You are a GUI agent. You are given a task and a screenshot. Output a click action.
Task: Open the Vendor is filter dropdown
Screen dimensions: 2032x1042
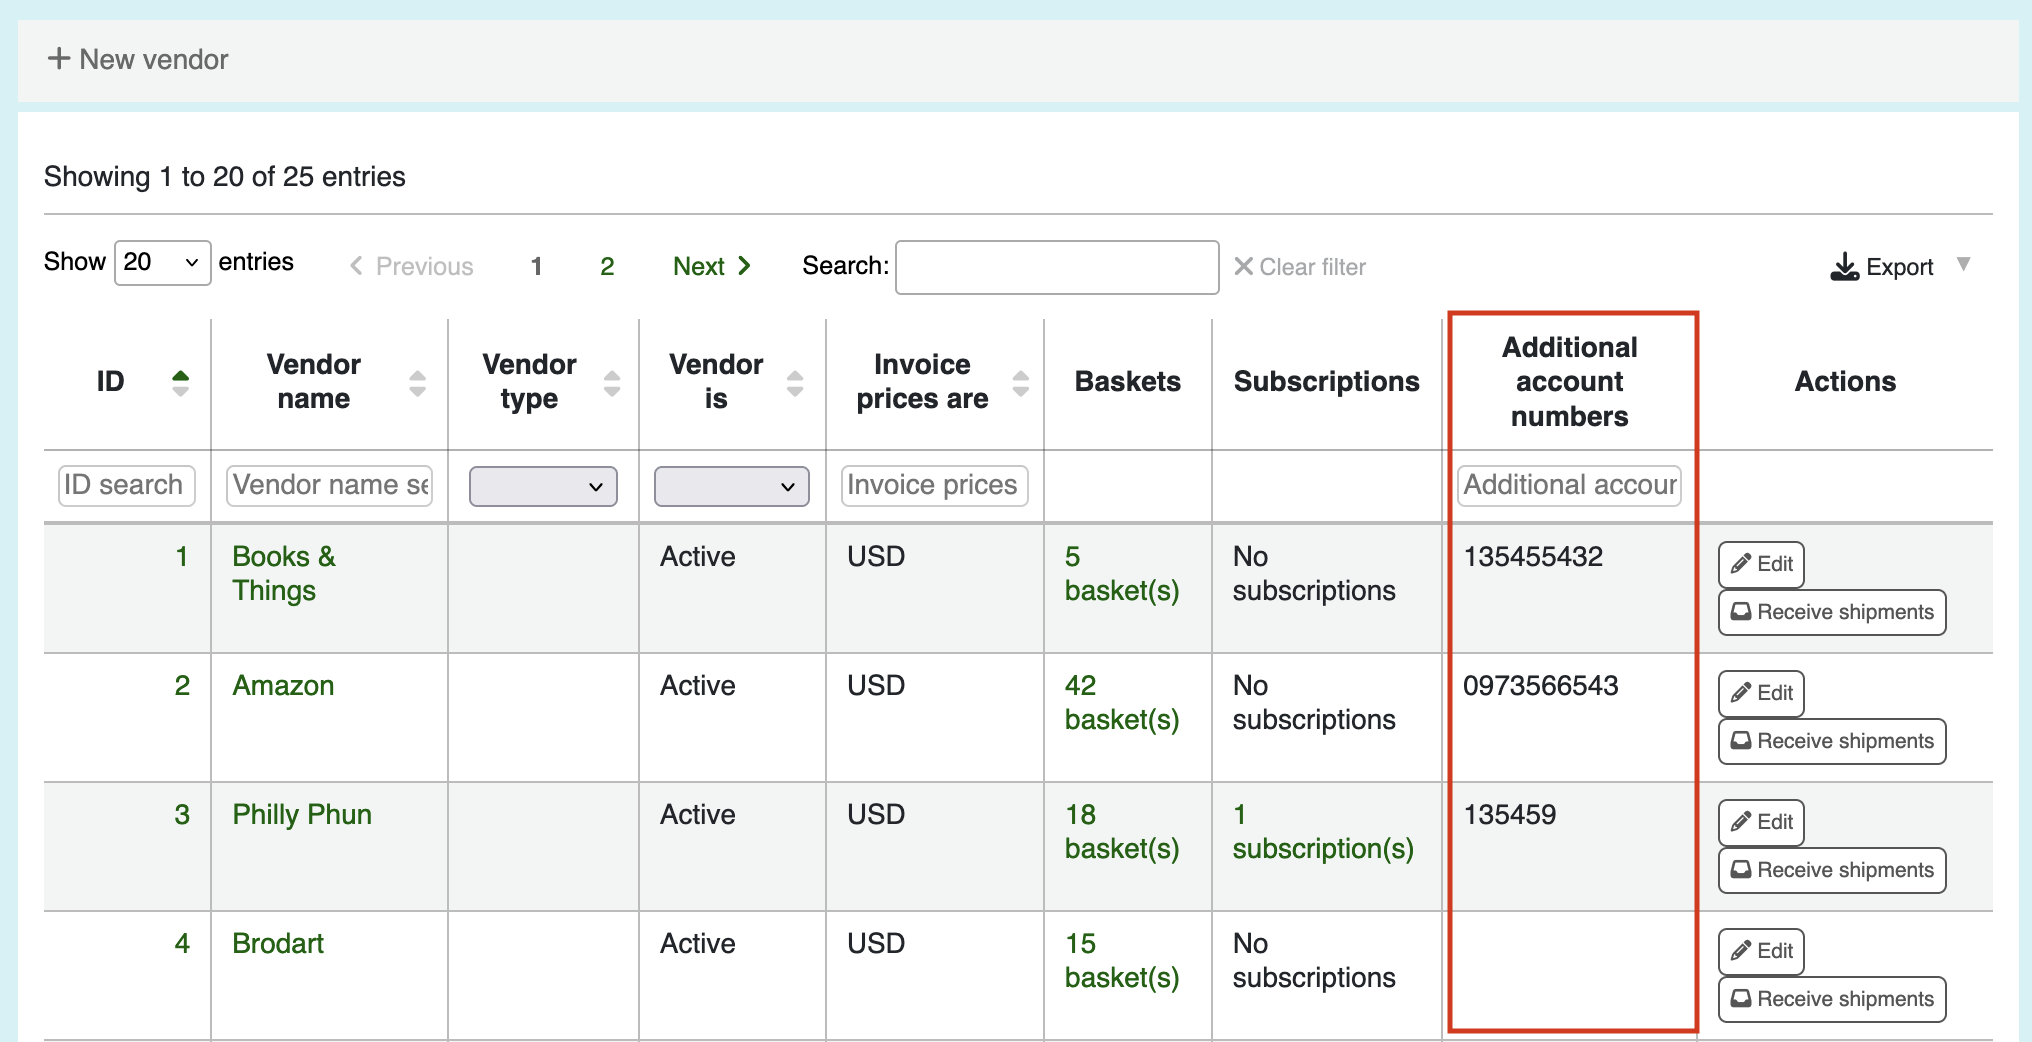tap(732, 486)
